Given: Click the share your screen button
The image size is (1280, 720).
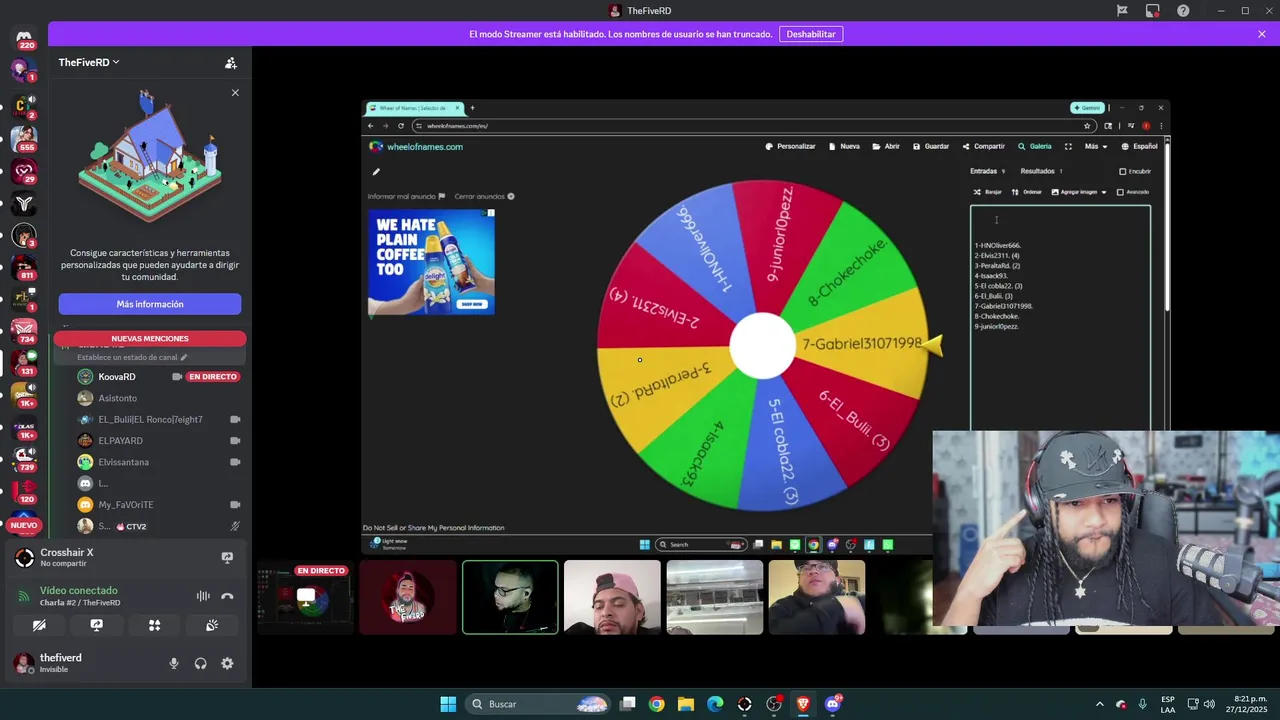Looking at the screenshot, I should pyautogui.click(x=97, y=625).
